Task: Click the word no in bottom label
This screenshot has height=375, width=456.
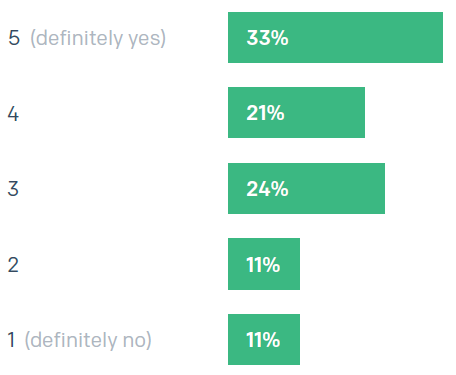Action: pos(134,341)
